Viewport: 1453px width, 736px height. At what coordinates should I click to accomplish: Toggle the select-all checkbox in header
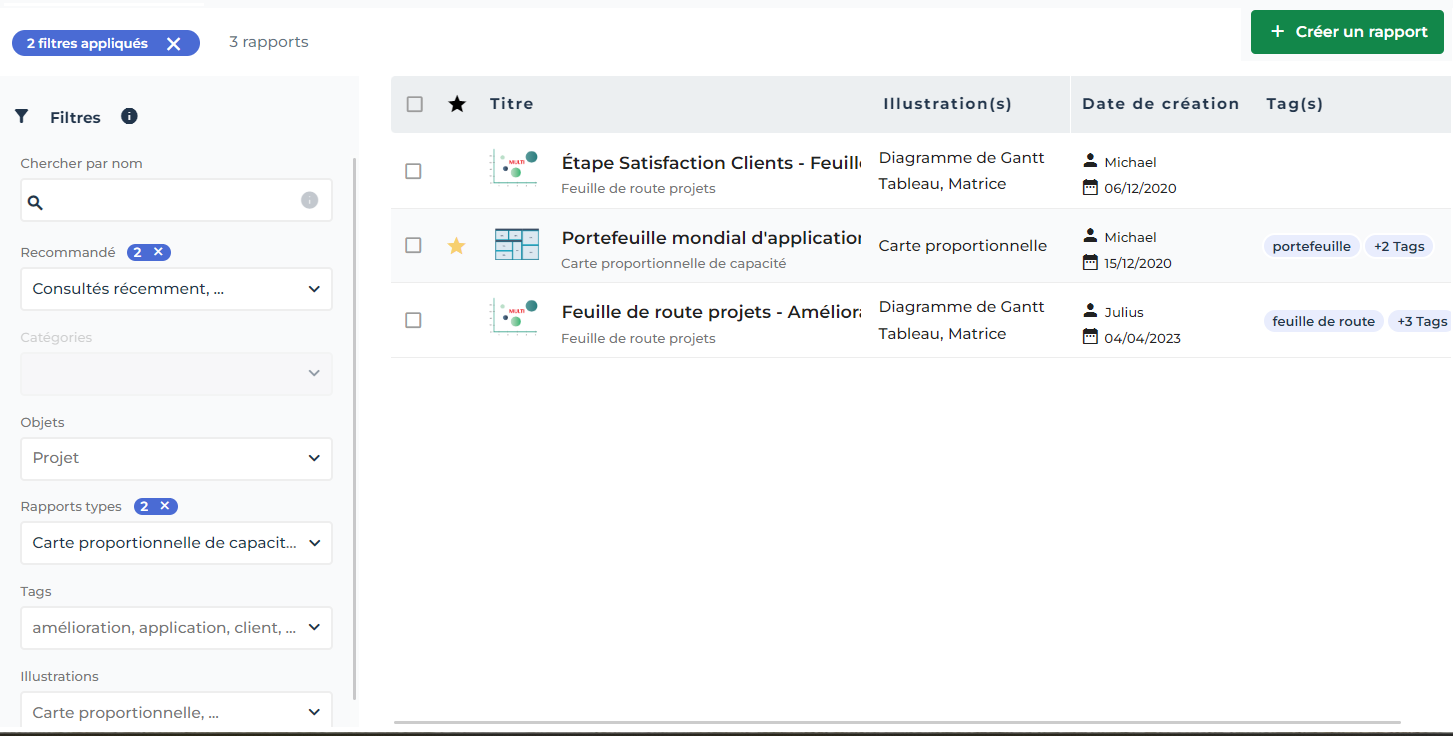[x=415, y=104]
